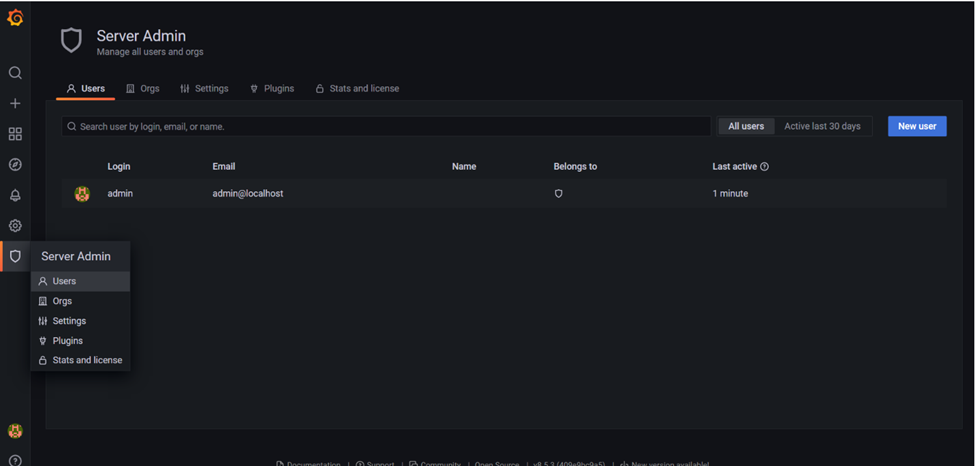Open the Help question mark icon
Viewport: 975px width, 466px height.
click(16, 460)
